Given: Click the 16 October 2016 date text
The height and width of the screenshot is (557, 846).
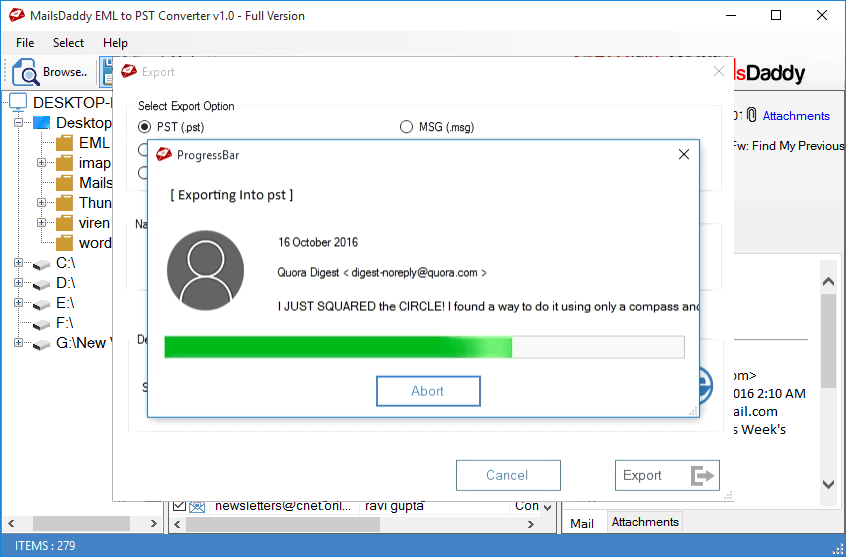Looking at the screenshot, I should (x=318, y=242).
